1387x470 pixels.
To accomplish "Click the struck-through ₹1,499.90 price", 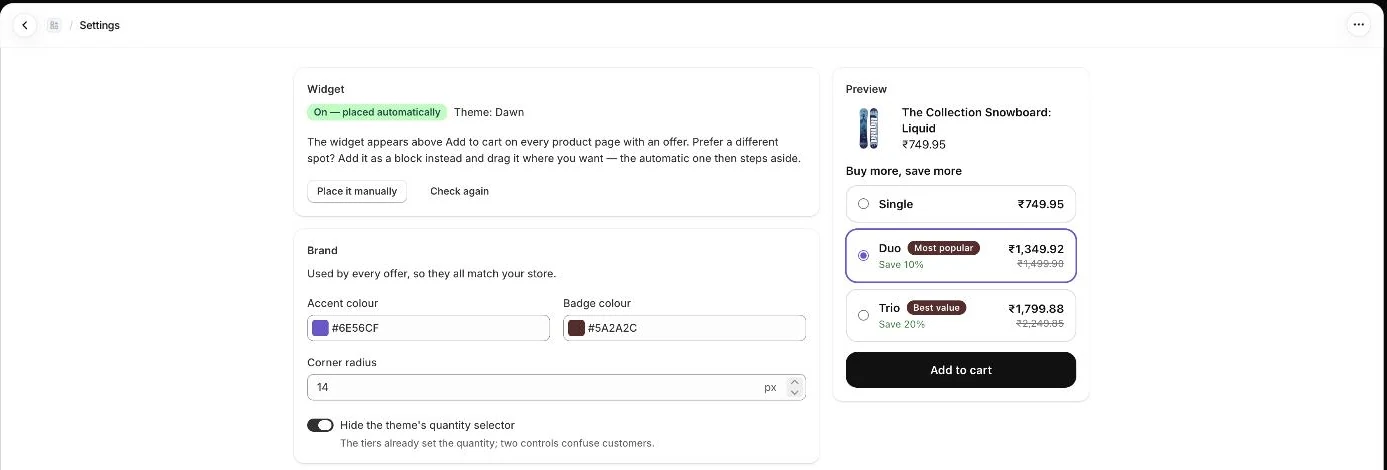I will pos(1040,264).
